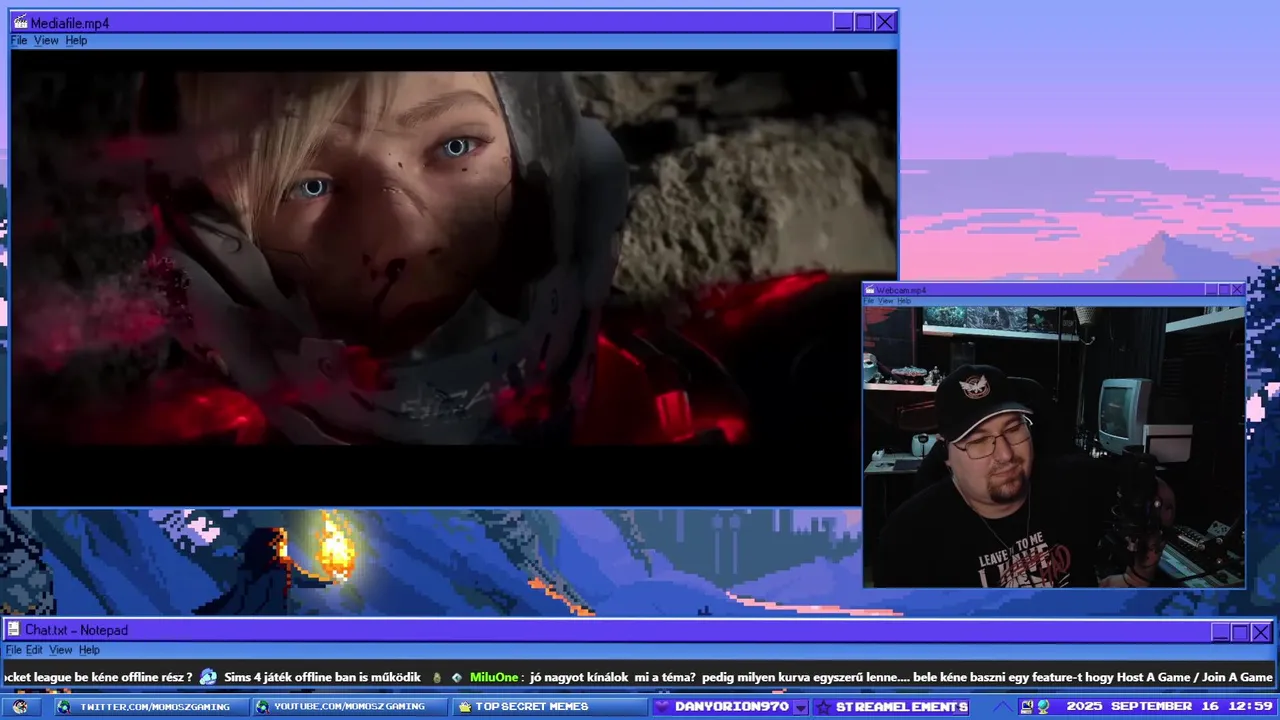Click the star icon beside StreamElements
The width and height of the screenshot is (1280, 720).
(823, 707)
